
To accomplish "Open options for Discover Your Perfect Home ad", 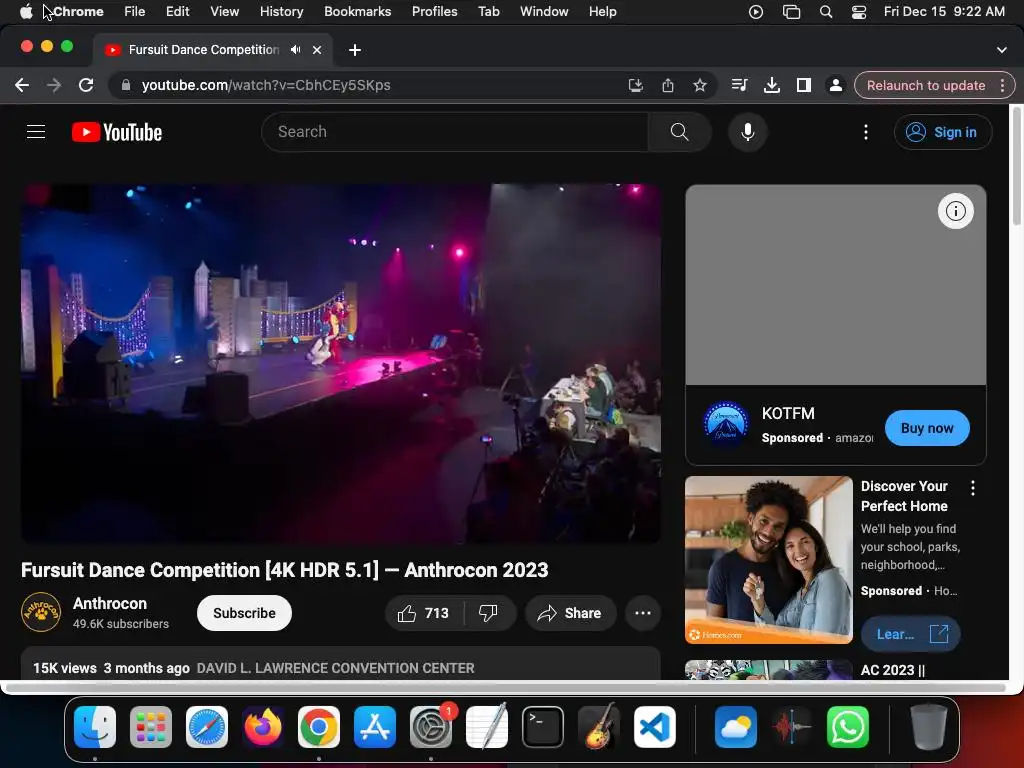I will [972, 488].
